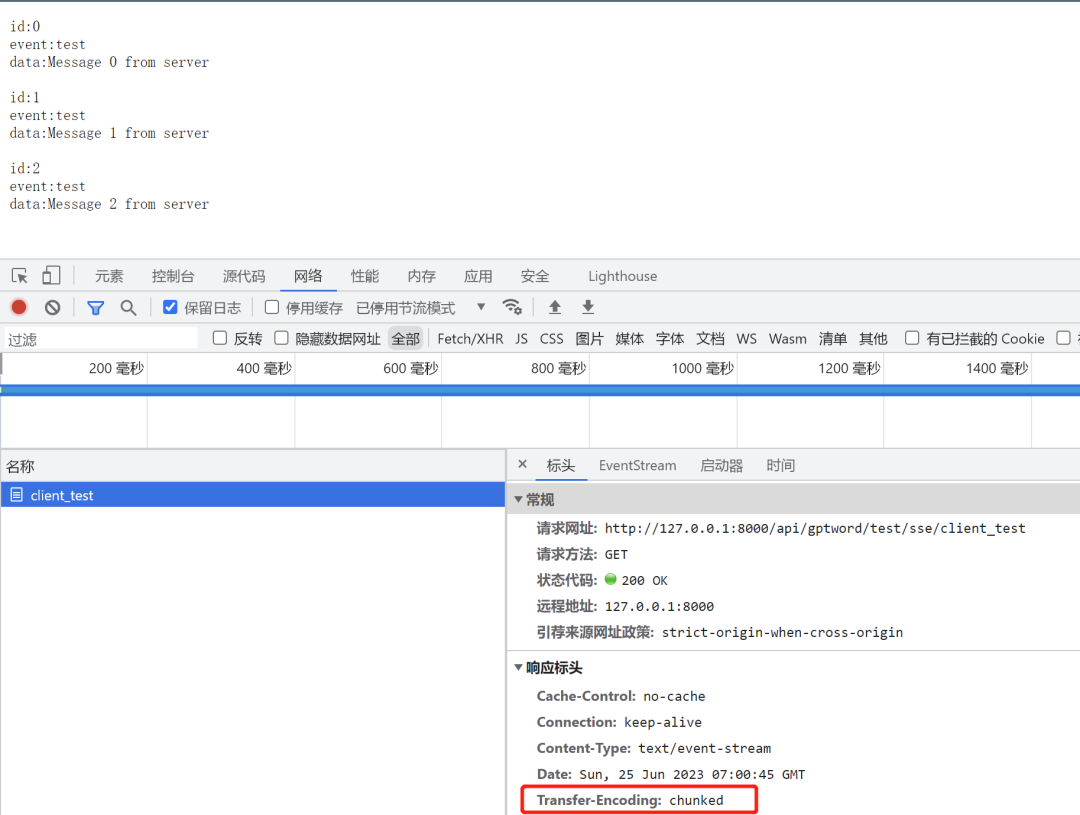Import HAR file upload arrow icon
Image resolution: width=1080 pixels, height=815 pixels.
[554, 307]
